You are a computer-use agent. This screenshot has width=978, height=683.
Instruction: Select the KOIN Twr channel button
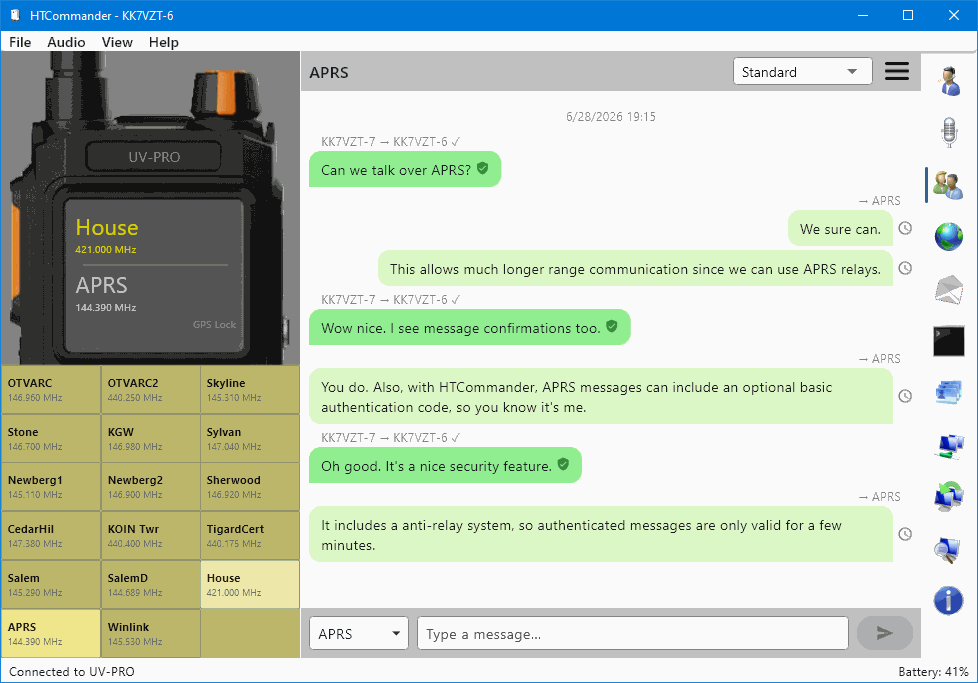150,536
